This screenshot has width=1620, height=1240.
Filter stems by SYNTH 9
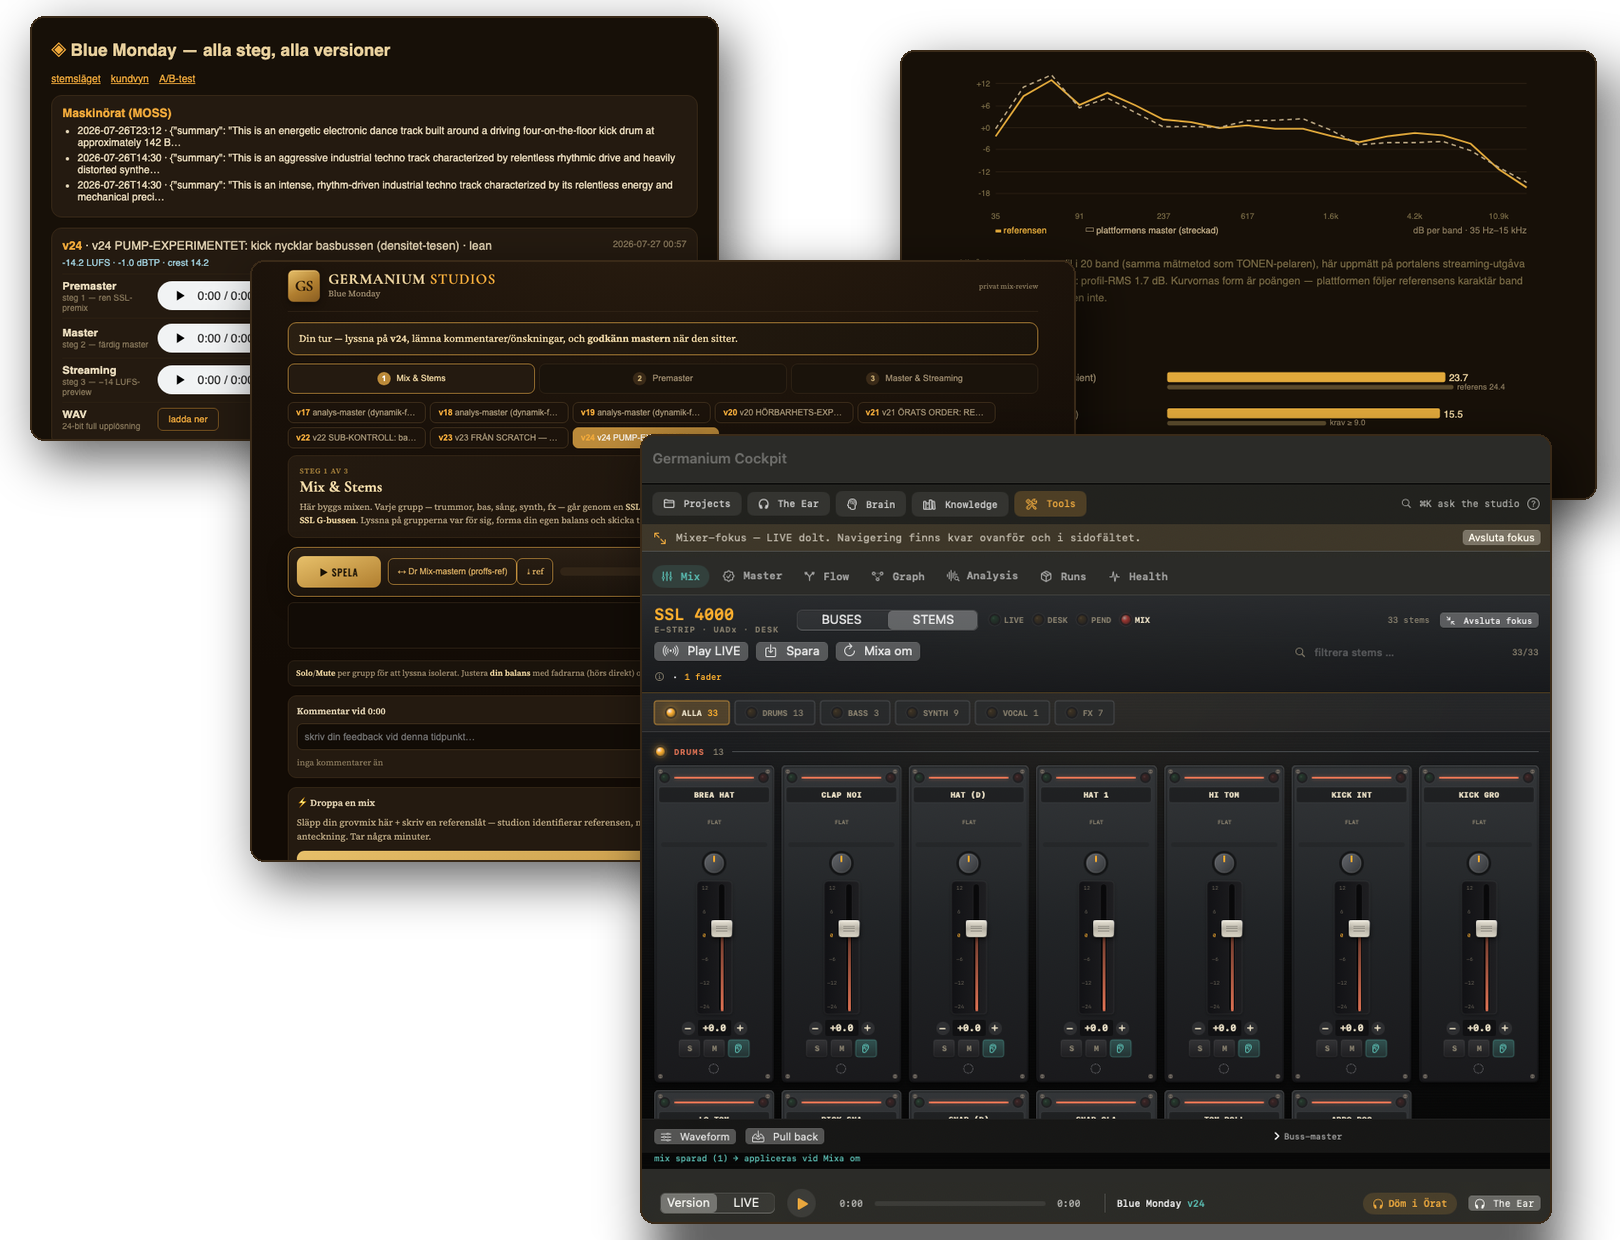pyautogui.click(x=933, y=713)
